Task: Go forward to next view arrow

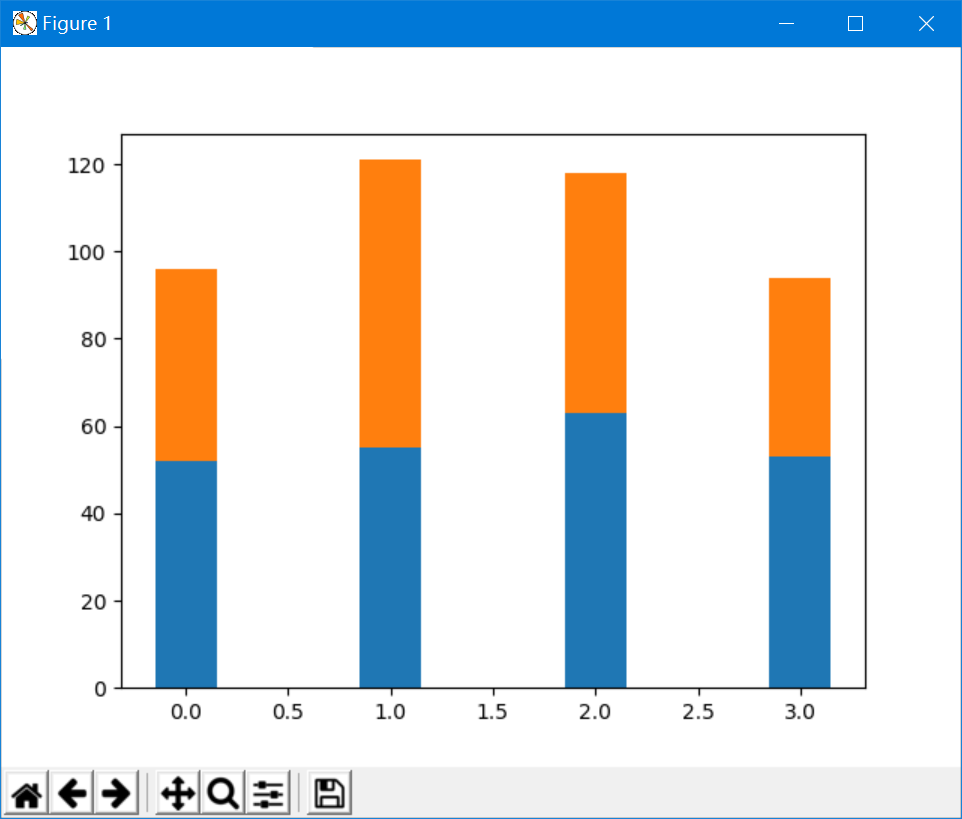Action: (x=116, y=793)
